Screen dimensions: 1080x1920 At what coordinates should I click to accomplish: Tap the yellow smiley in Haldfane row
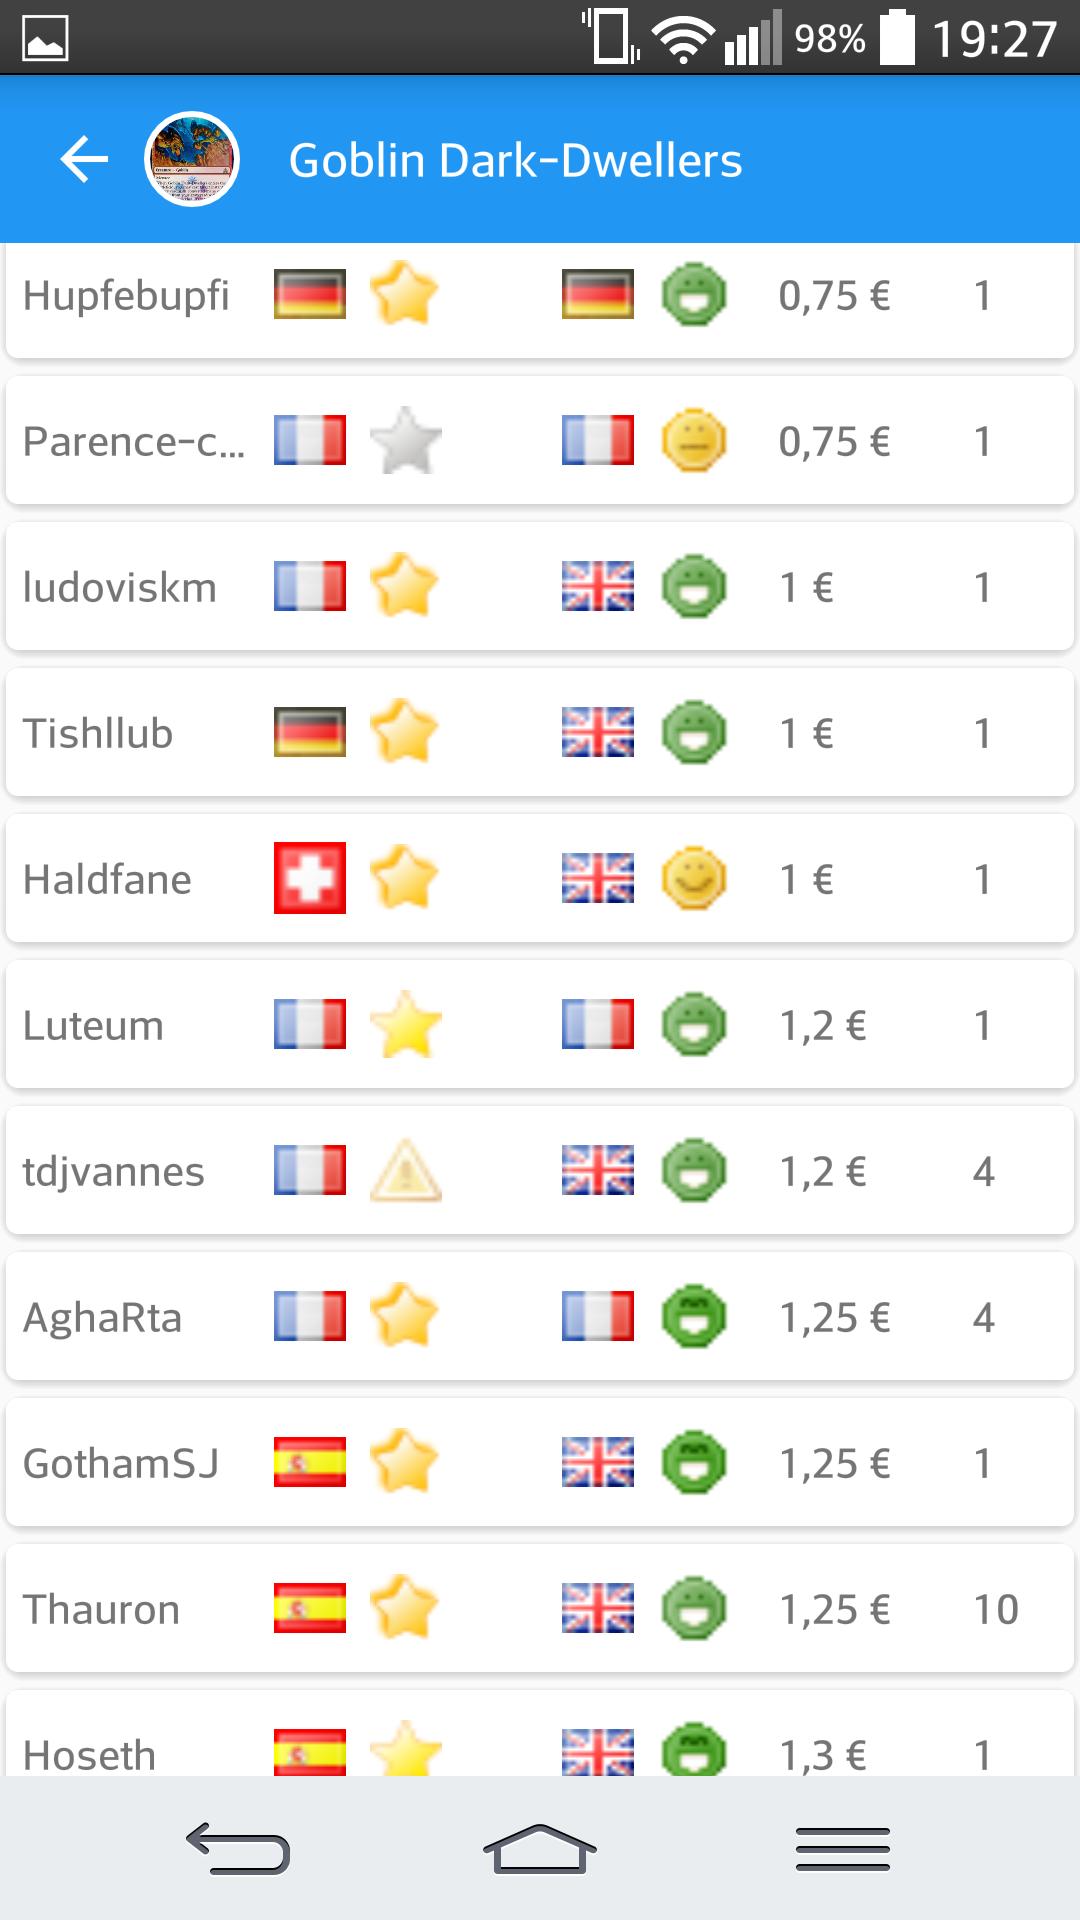pos(694,879)
